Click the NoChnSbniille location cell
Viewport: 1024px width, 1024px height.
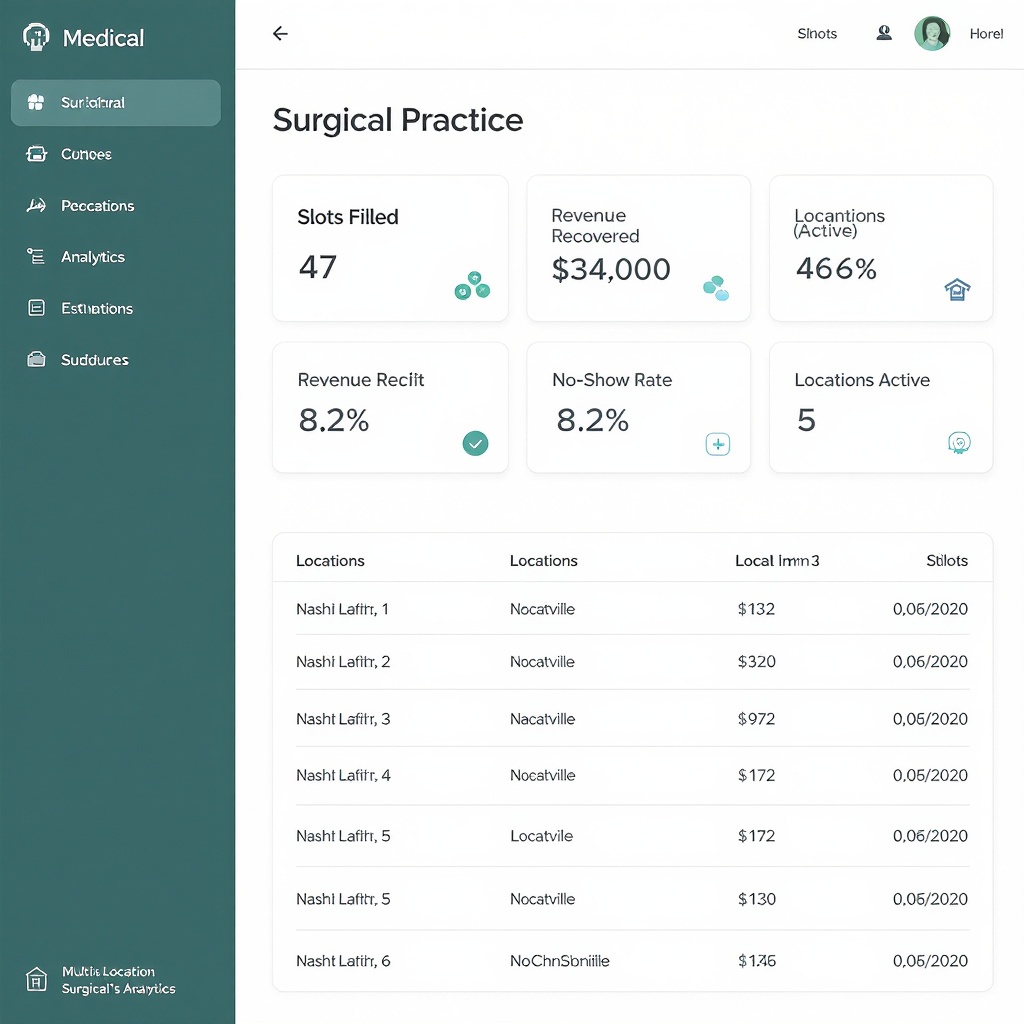coord(560,961)
